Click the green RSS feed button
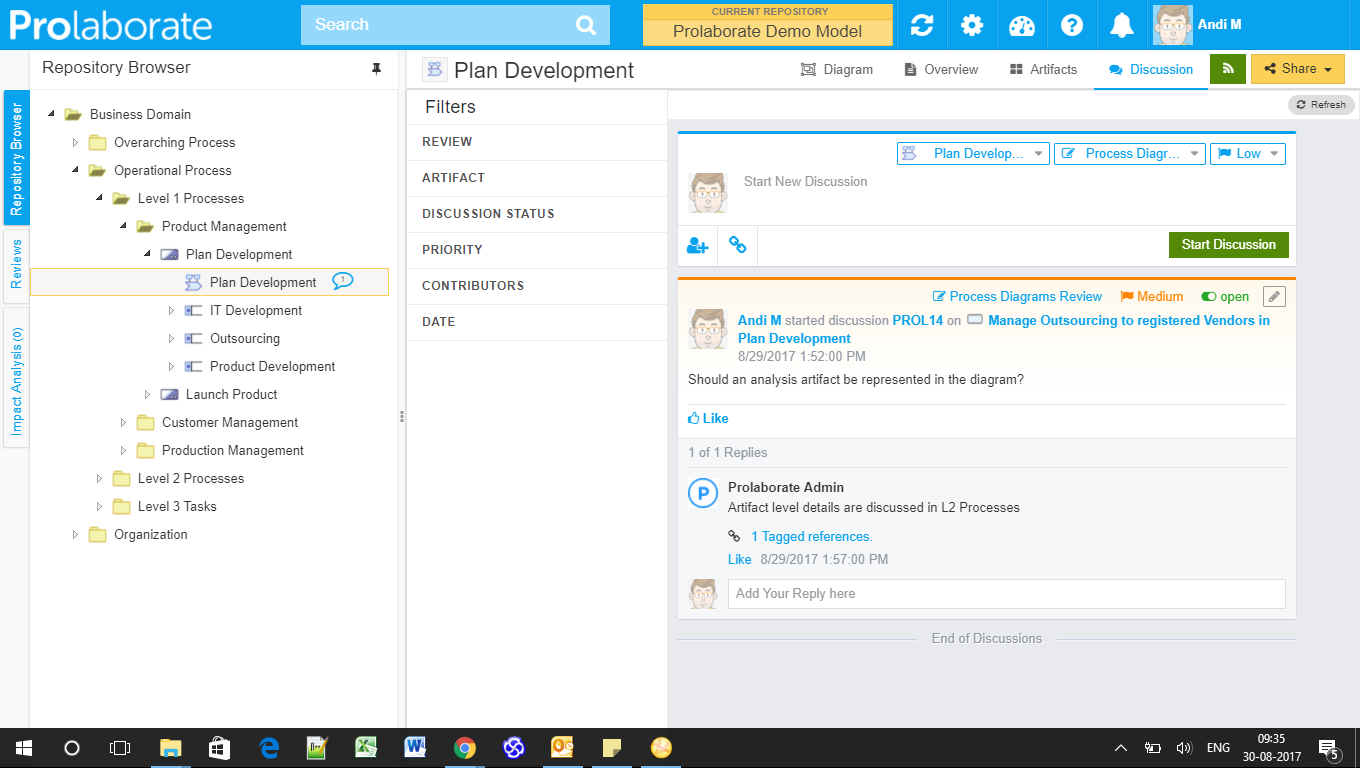The width and height of the screenshot is (1360, 768). 1228,69
